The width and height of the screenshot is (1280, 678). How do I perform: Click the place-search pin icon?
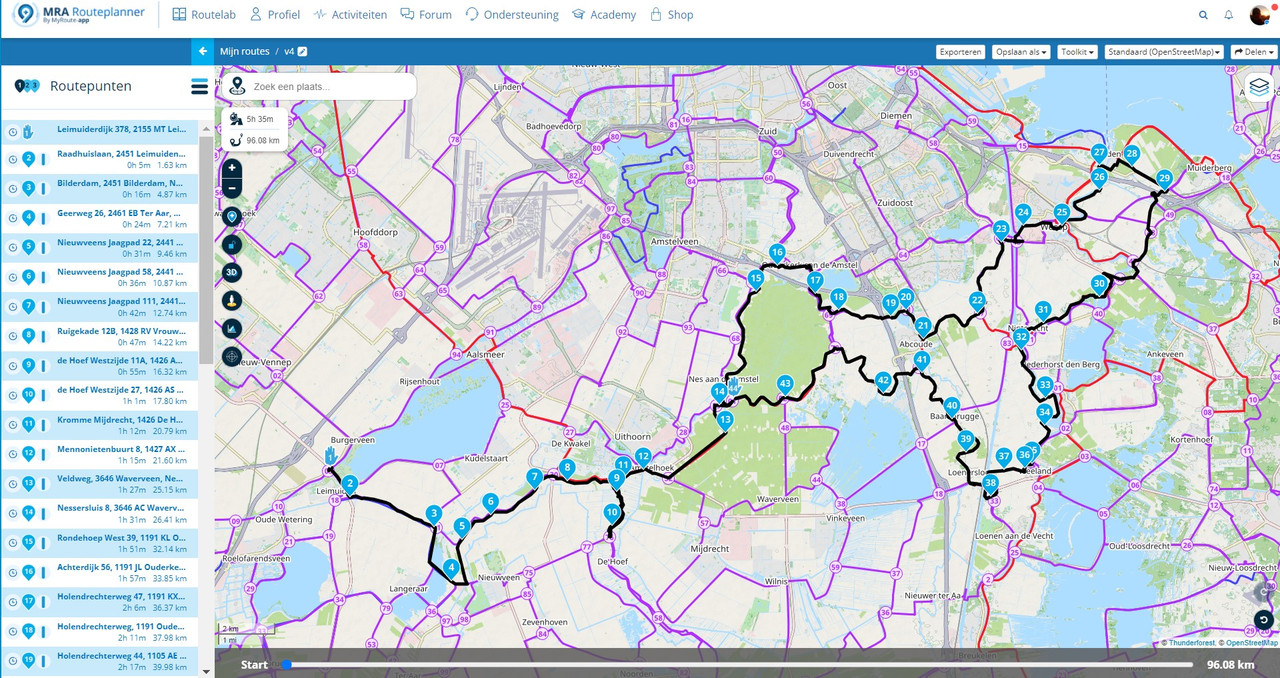(x=237, y=87)
